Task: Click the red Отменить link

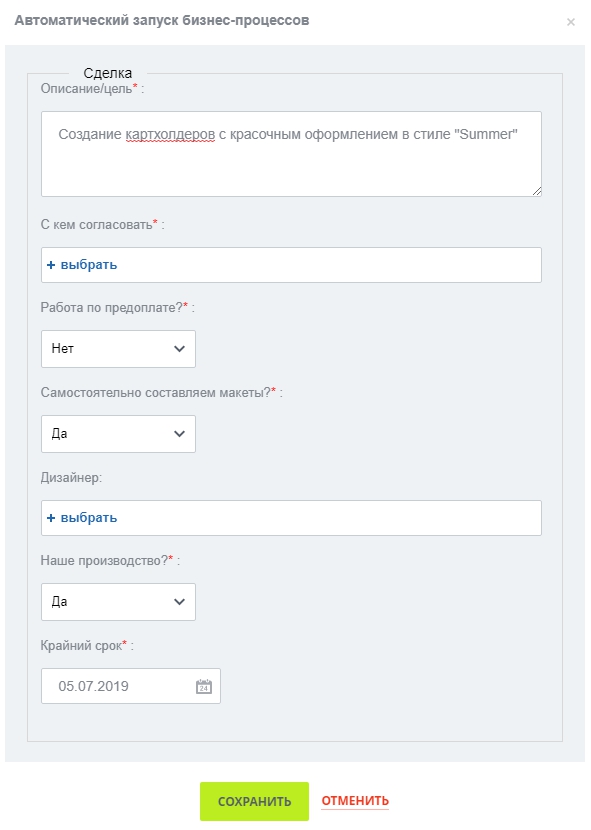Action: tap(355, 800)
